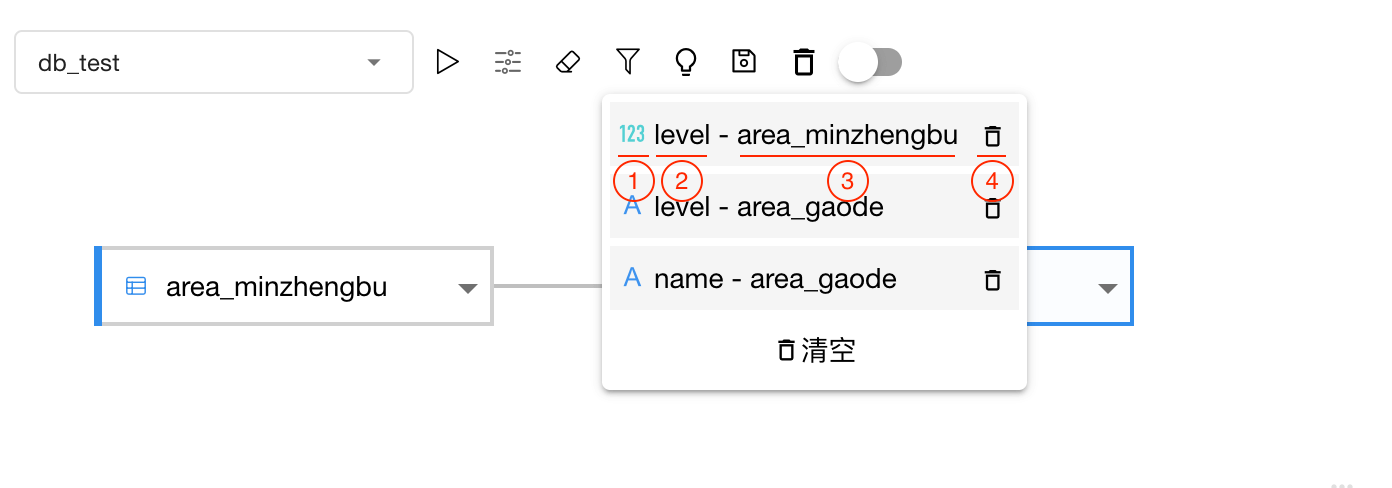This screenshot has height=488, width=1392.
Task: Click the lightbulb hint icon
Action: point(685,62)
